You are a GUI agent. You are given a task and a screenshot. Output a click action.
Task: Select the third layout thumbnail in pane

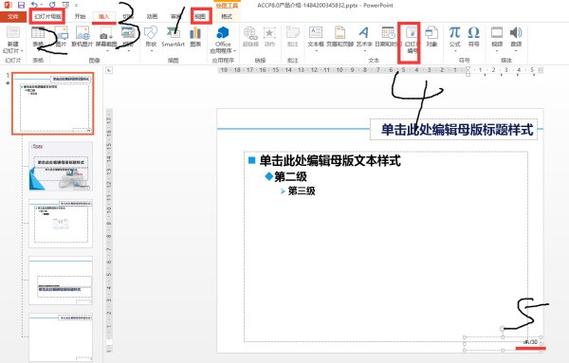coord(61,223)
